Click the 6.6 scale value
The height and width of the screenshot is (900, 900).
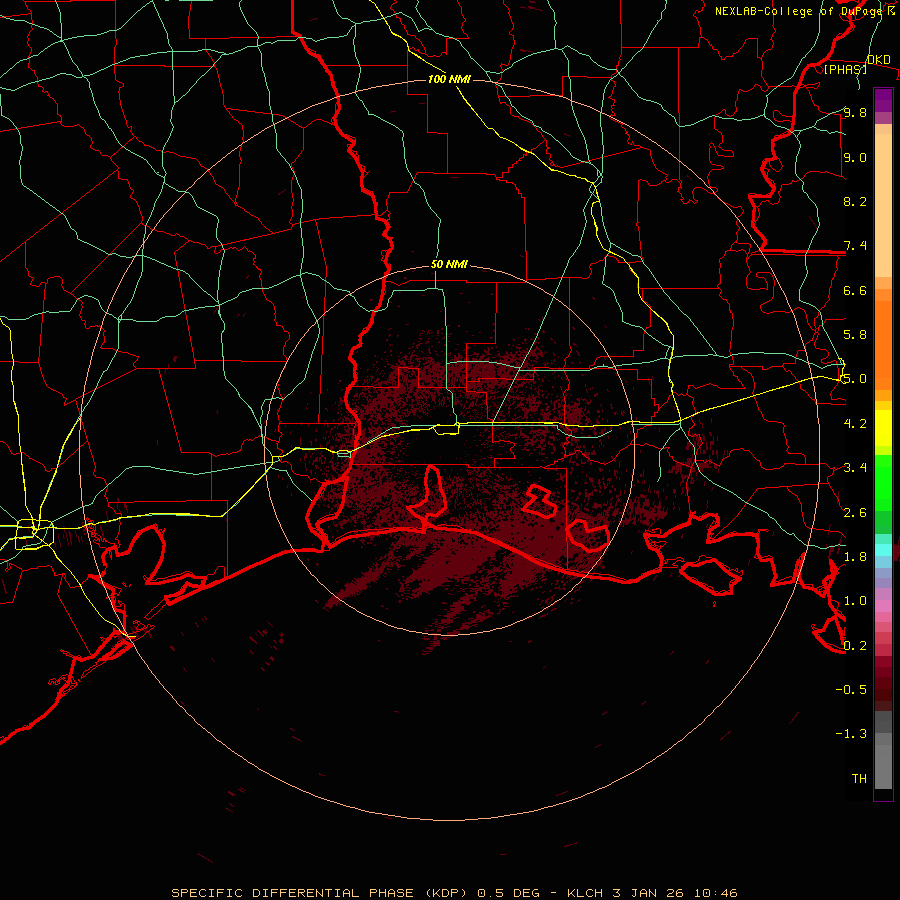855,290
